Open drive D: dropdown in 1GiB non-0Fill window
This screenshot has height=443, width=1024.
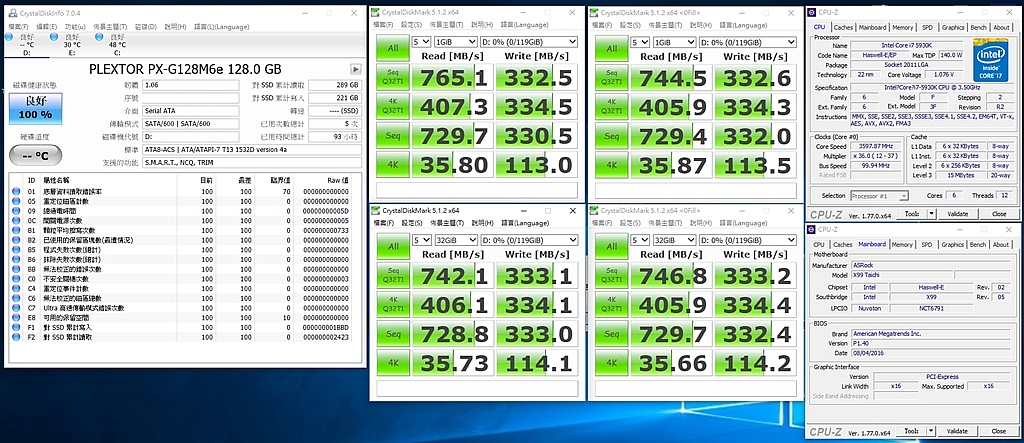pos(528,42)
